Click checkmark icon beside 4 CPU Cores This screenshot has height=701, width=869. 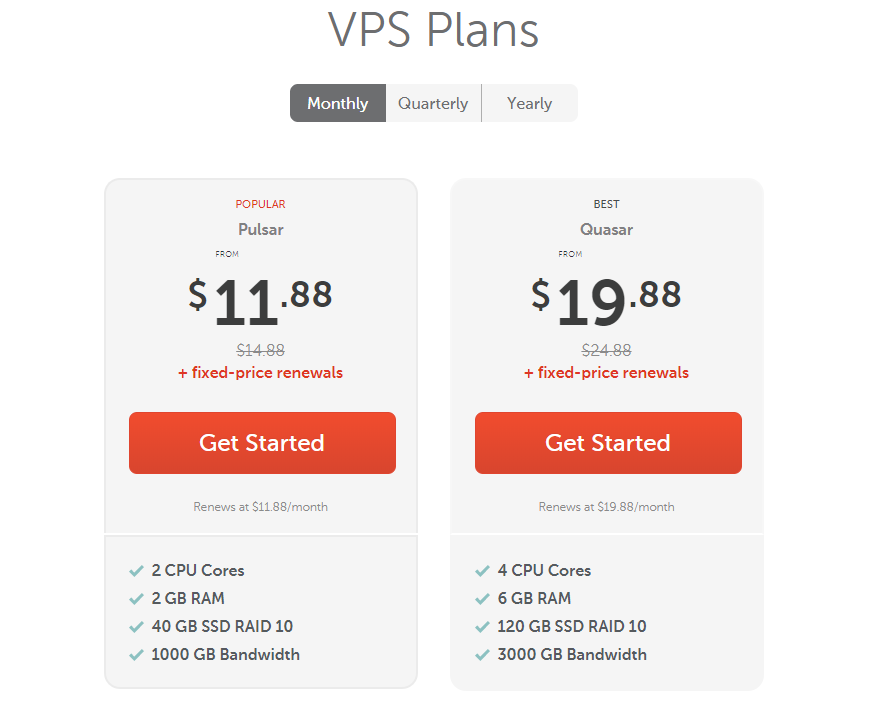[x=482, y=571]
